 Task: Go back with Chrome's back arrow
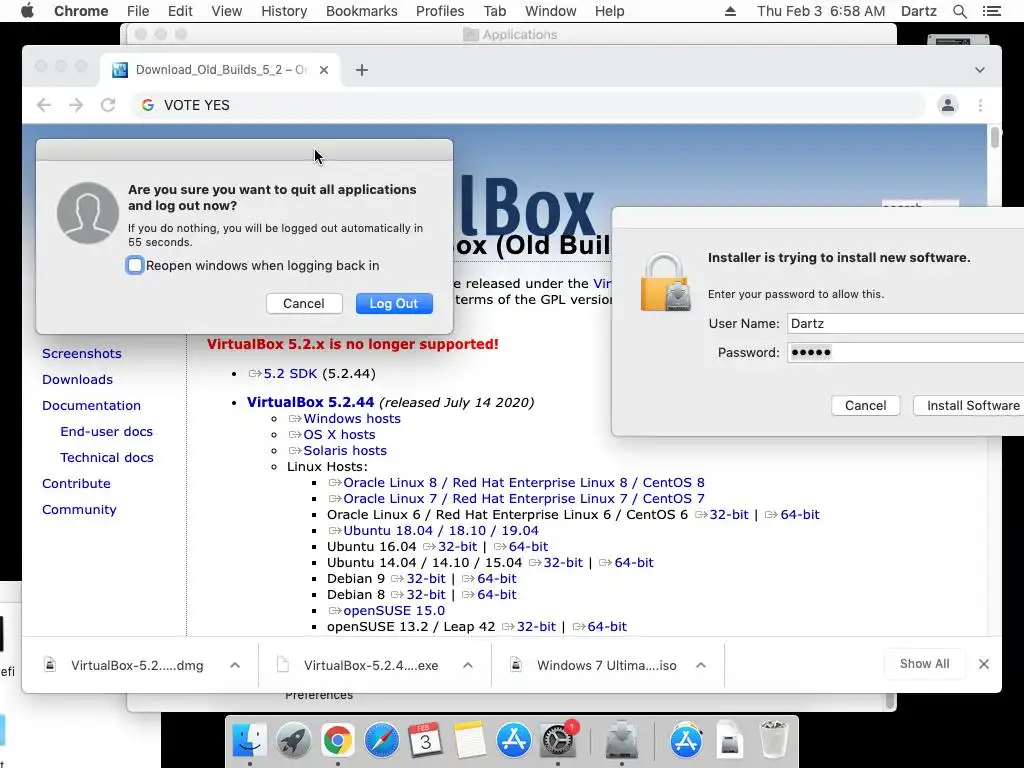tap(44, 105)
